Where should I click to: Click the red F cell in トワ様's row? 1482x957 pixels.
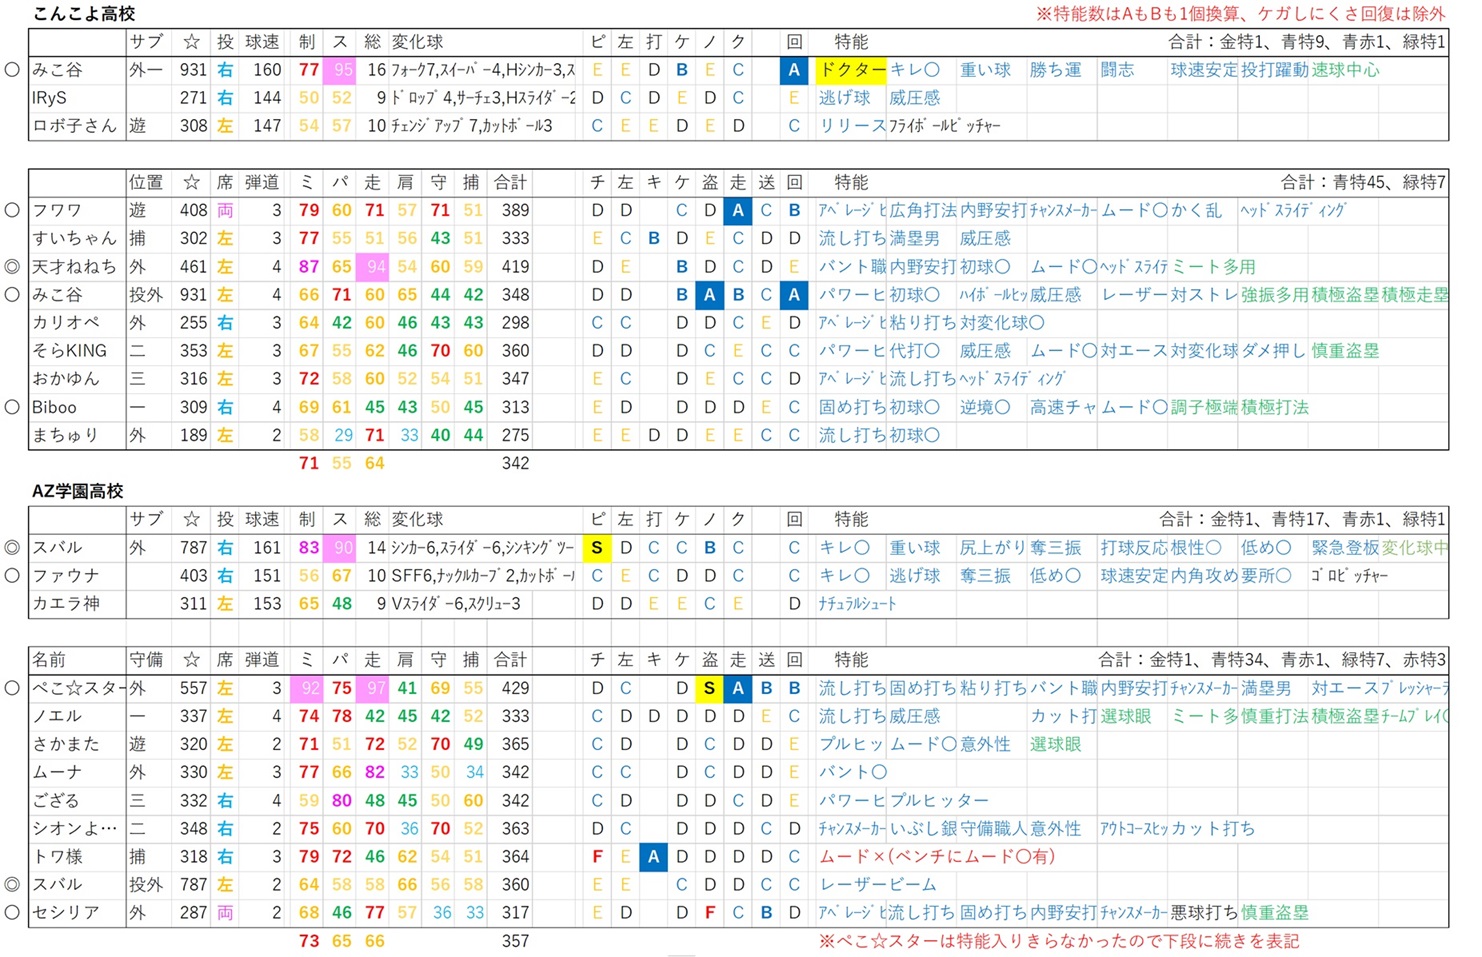[x=597, y=856]
